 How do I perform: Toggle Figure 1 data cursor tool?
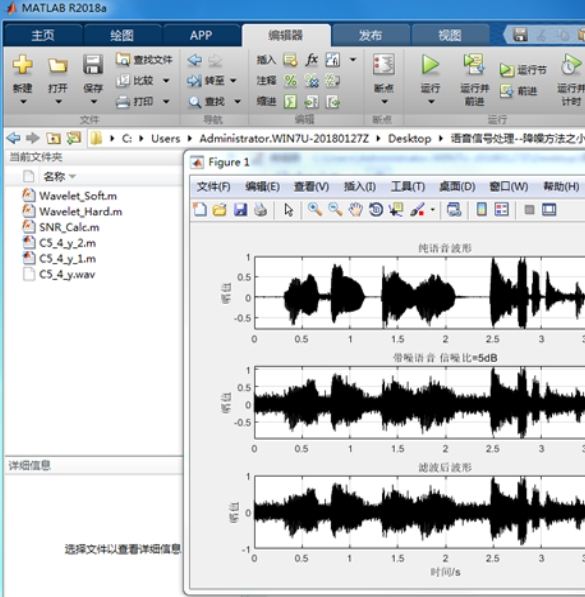point(396,209)
